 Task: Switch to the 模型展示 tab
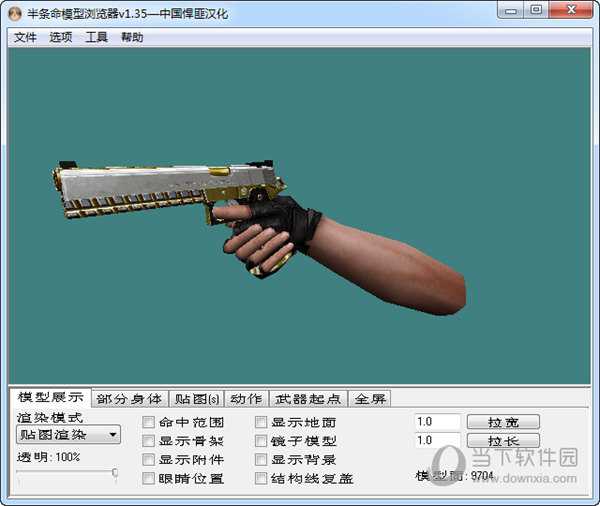point(51,397)
